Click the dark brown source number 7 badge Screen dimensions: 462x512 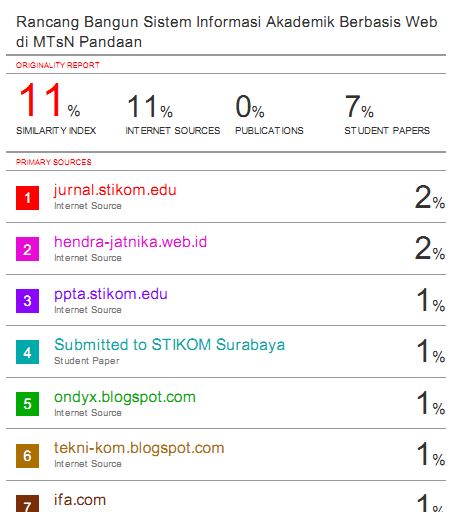(27, 504)
